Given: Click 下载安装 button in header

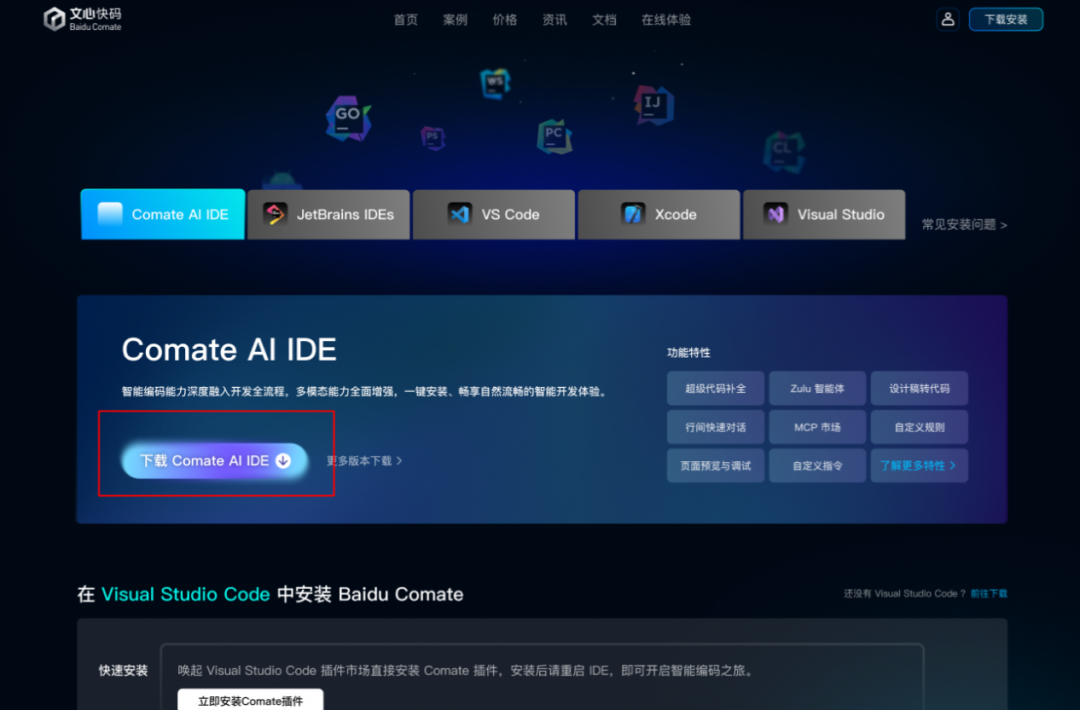Looking at the screenshot, I should [1006, 19].
